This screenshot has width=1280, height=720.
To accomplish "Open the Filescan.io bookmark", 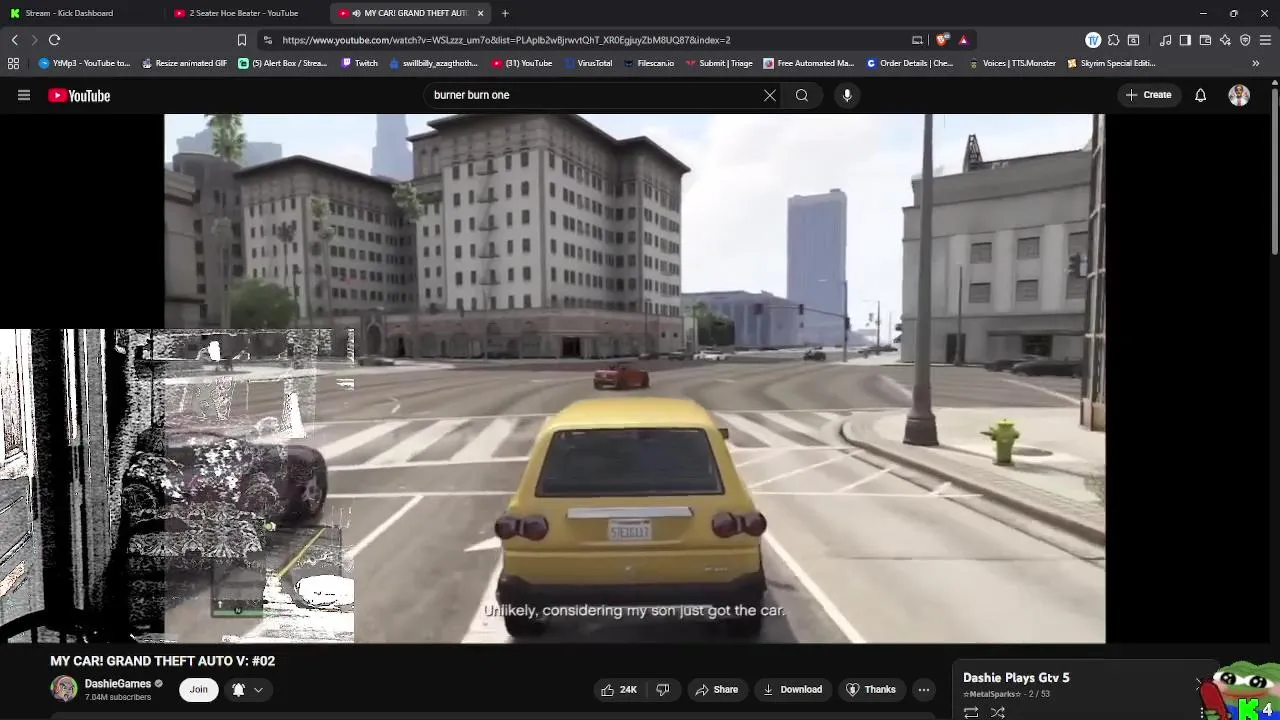I will coord(649,63).
